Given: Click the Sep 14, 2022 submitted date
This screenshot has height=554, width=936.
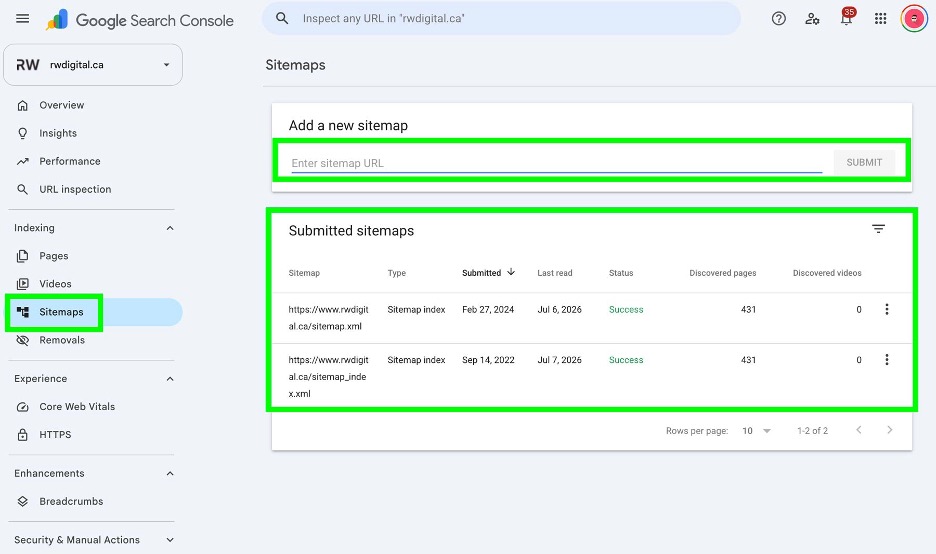Looking at the screenshot, I should 488,360.
